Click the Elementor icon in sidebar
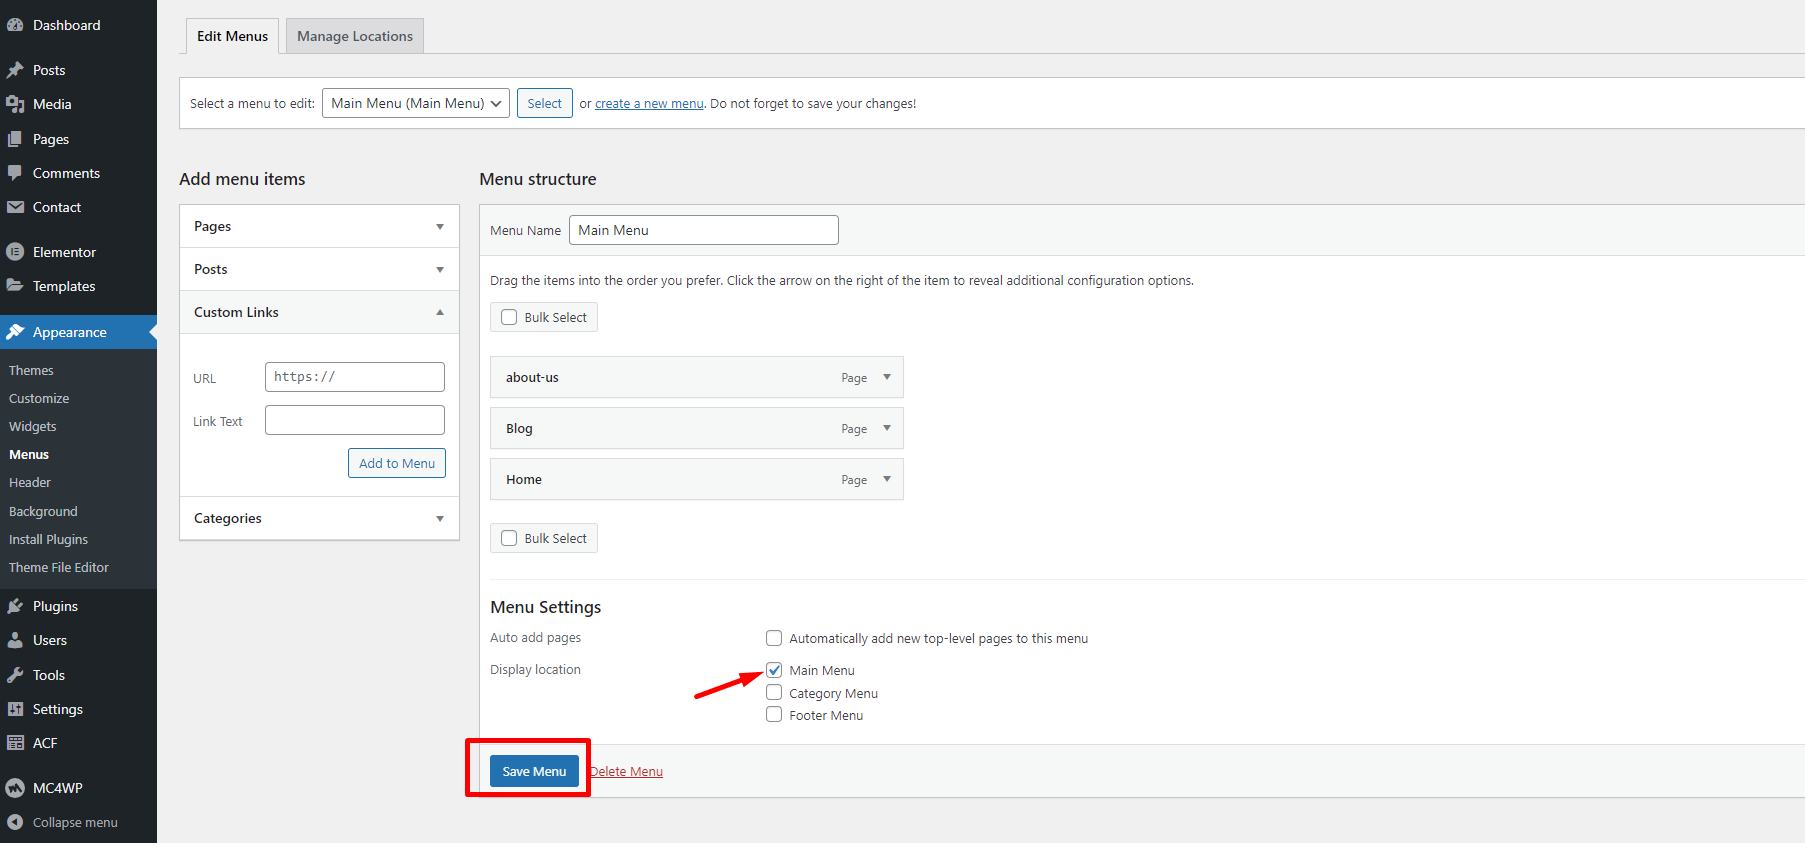Viewport: 1805px width, 843px height. pyautogui.click(x=15, y=252)
